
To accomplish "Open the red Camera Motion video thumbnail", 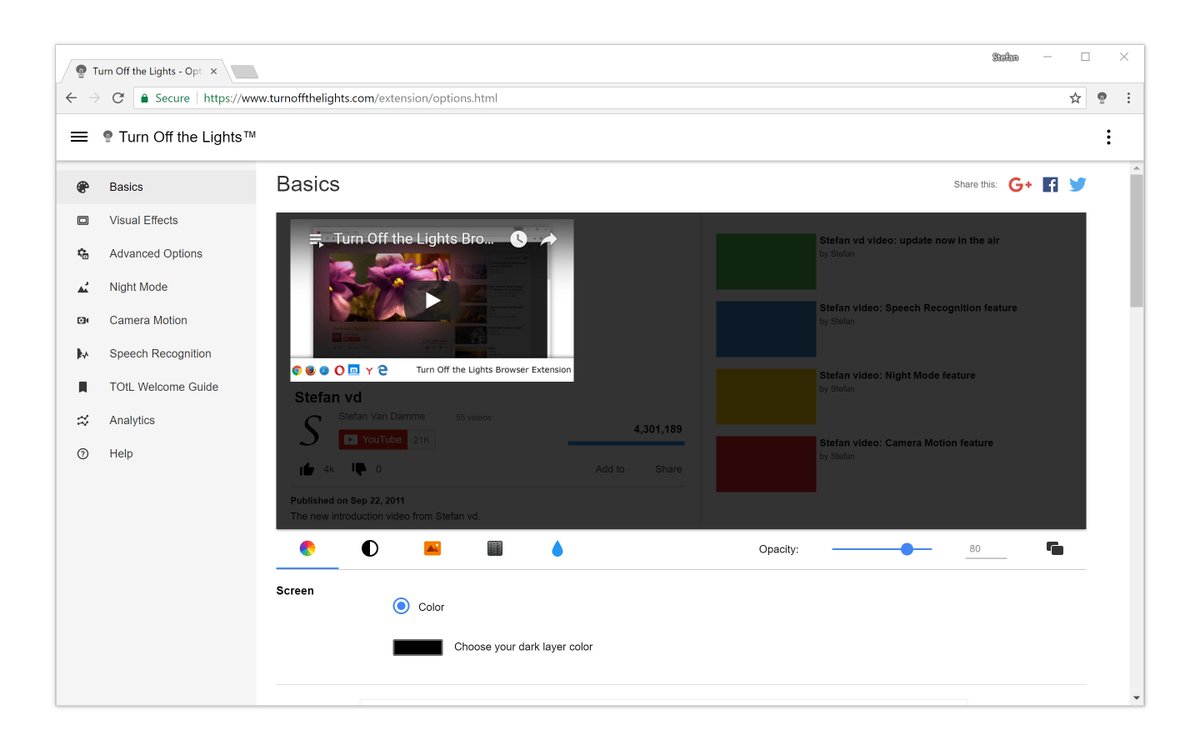I will pos(766,464).
